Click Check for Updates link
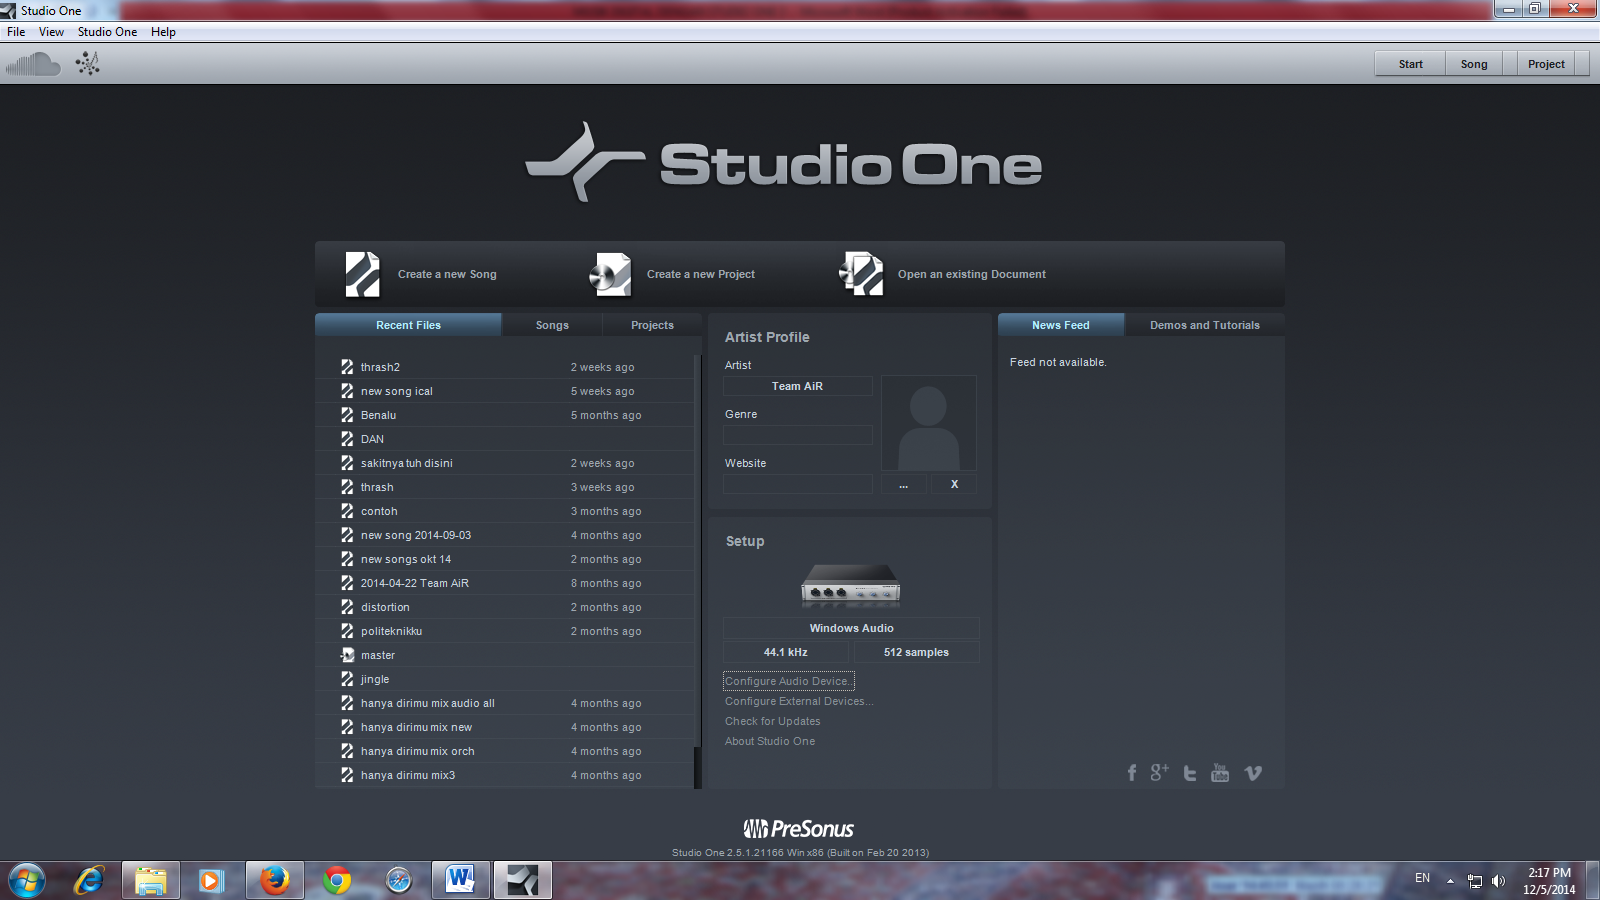The height and width of the screenshot is (900, 1600). tap(773, 721)
